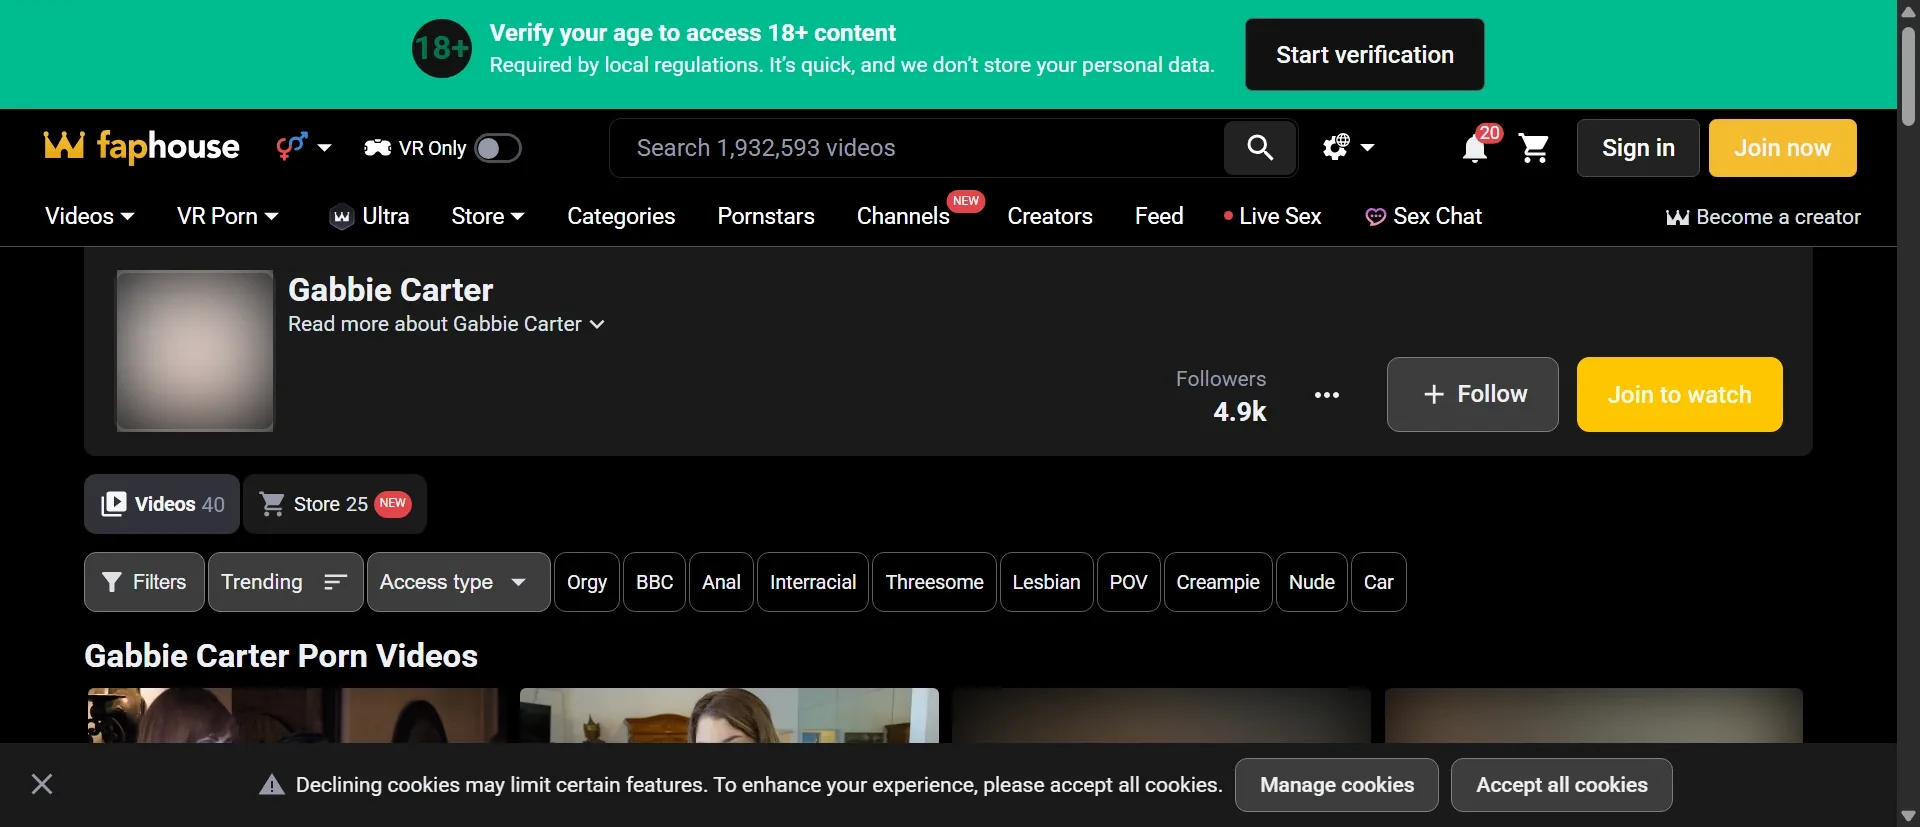Click the Sign in button
Image resolution: width=1920 pixels, height=827 pixels.
[x=1638, y=148]
